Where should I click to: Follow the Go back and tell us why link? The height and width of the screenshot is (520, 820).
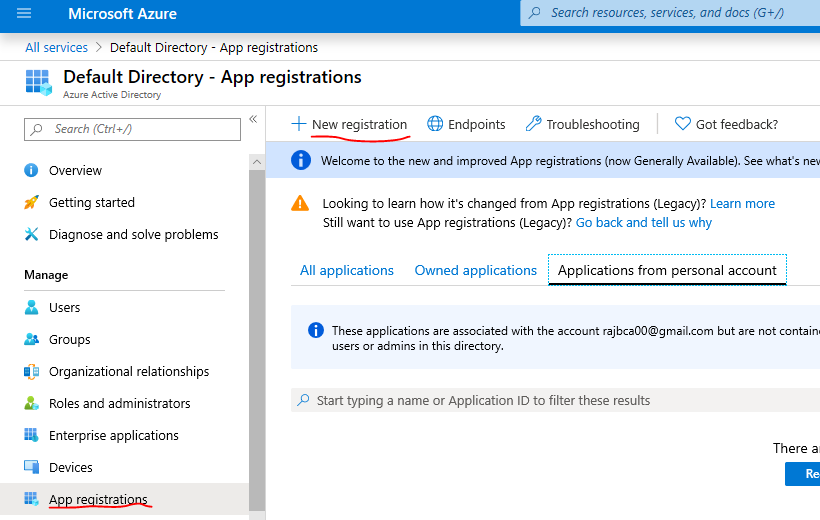(644, 223)
